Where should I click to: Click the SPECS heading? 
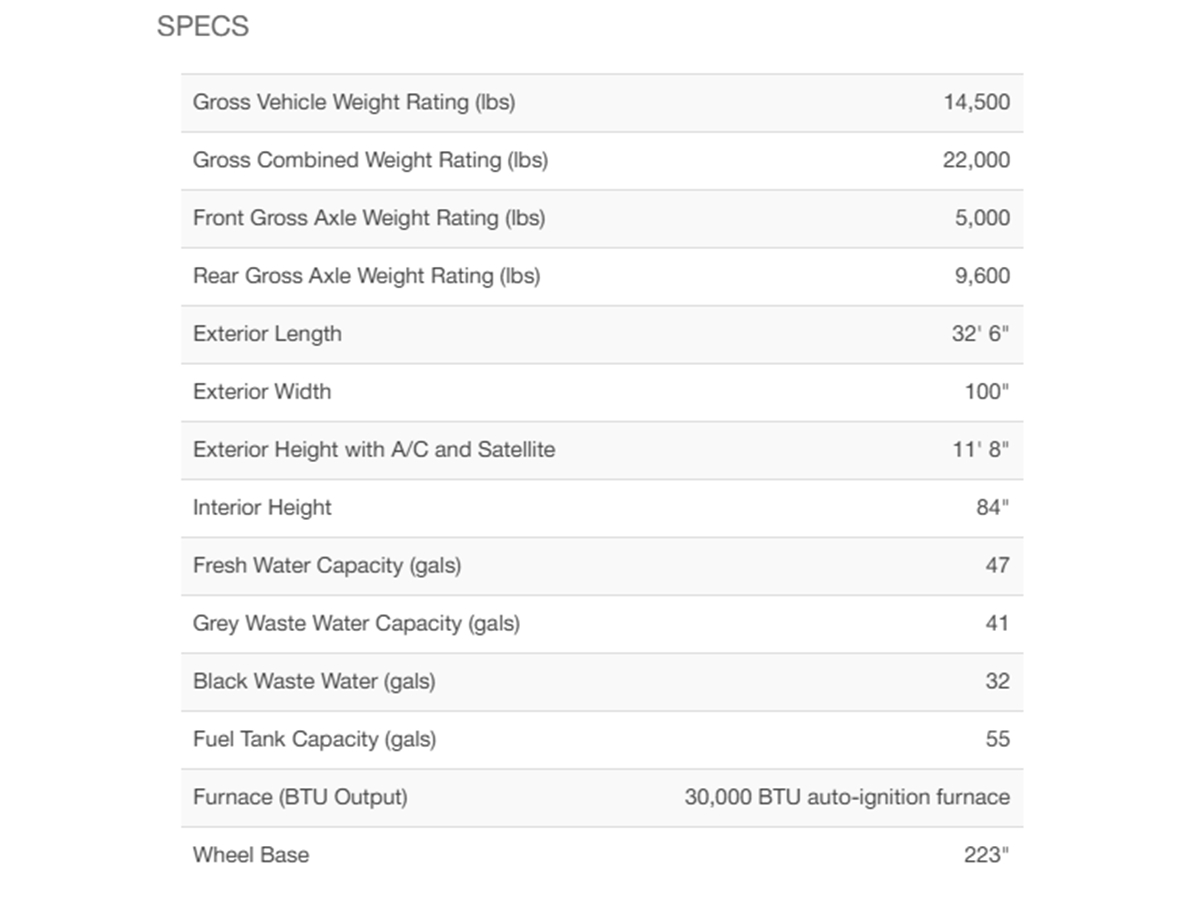coord(203,27)
